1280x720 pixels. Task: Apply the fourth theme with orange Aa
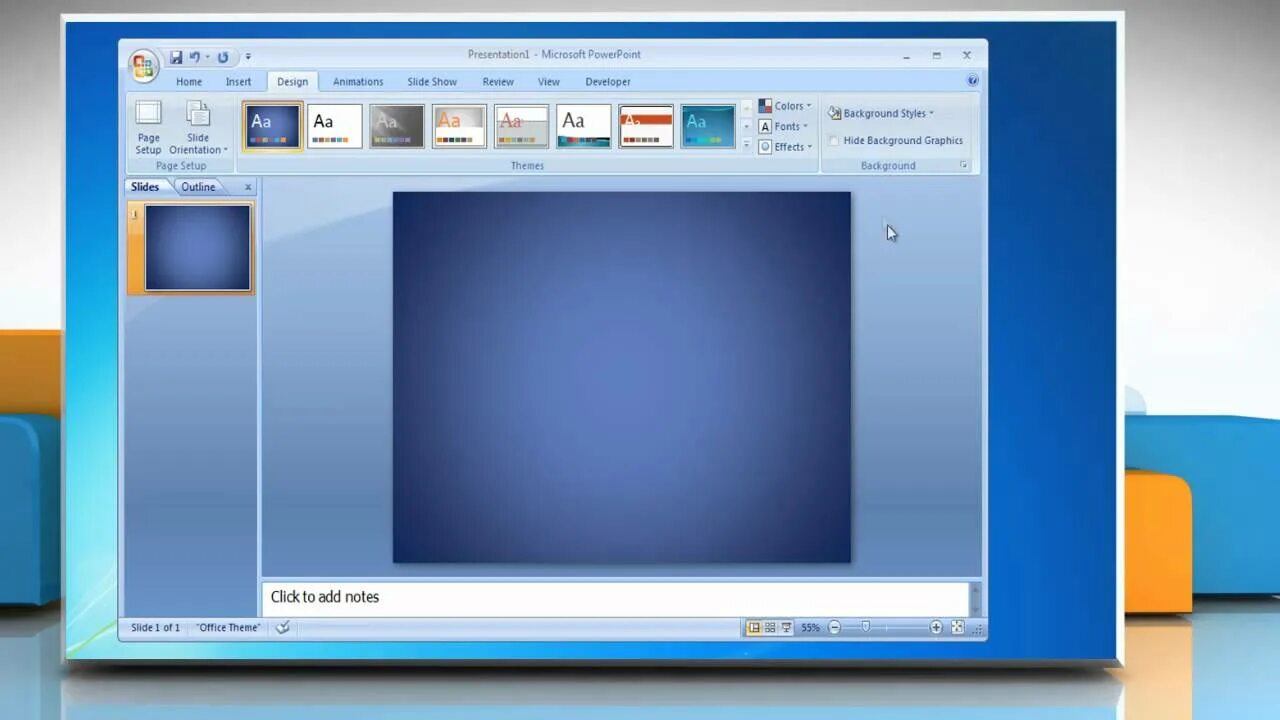[x=459, y=126]
